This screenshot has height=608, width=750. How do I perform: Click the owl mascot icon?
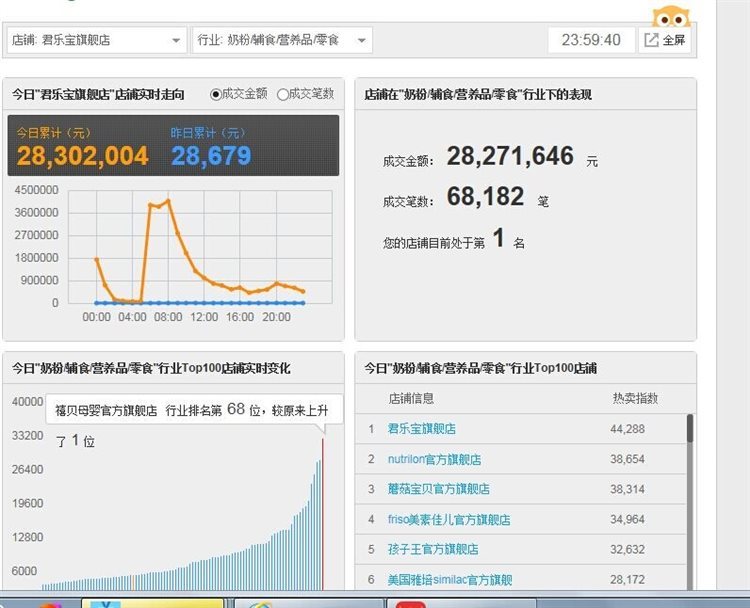pos(671,17)
